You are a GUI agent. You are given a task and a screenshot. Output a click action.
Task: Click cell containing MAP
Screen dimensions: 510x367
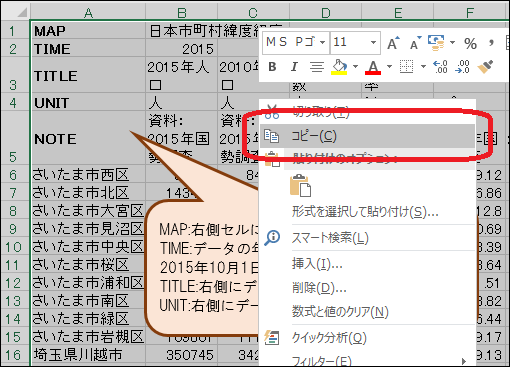[88, 31]
